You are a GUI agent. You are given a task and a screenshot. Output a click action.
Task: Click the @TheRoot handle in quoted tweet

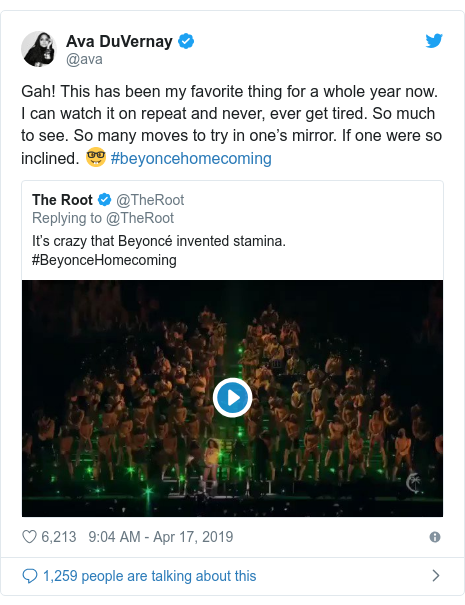(150, 200)
